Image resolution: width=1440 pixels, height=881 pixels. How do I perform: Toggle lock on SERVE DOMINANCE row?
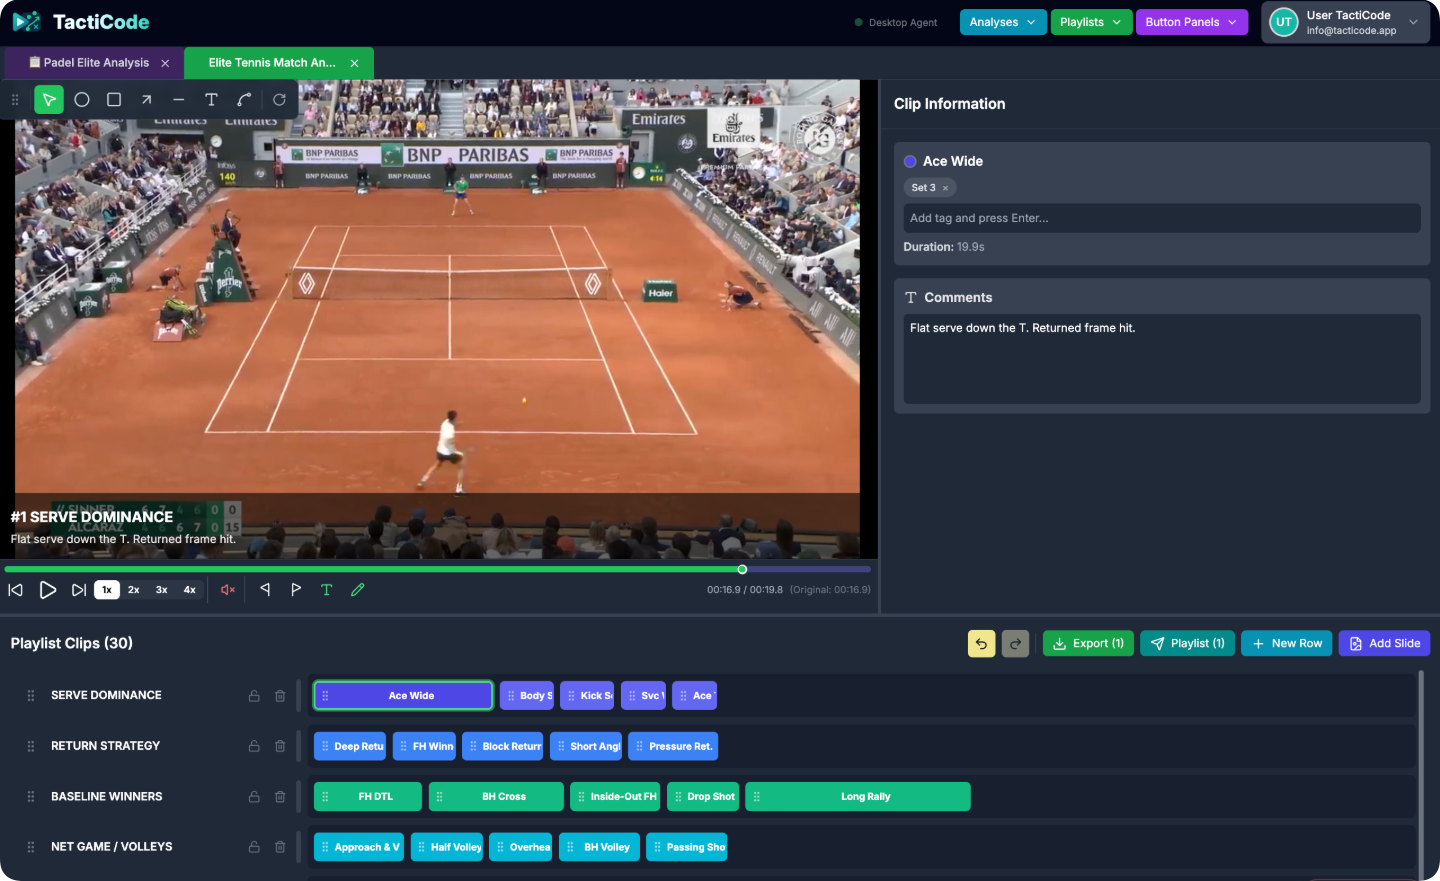[254, 696]
